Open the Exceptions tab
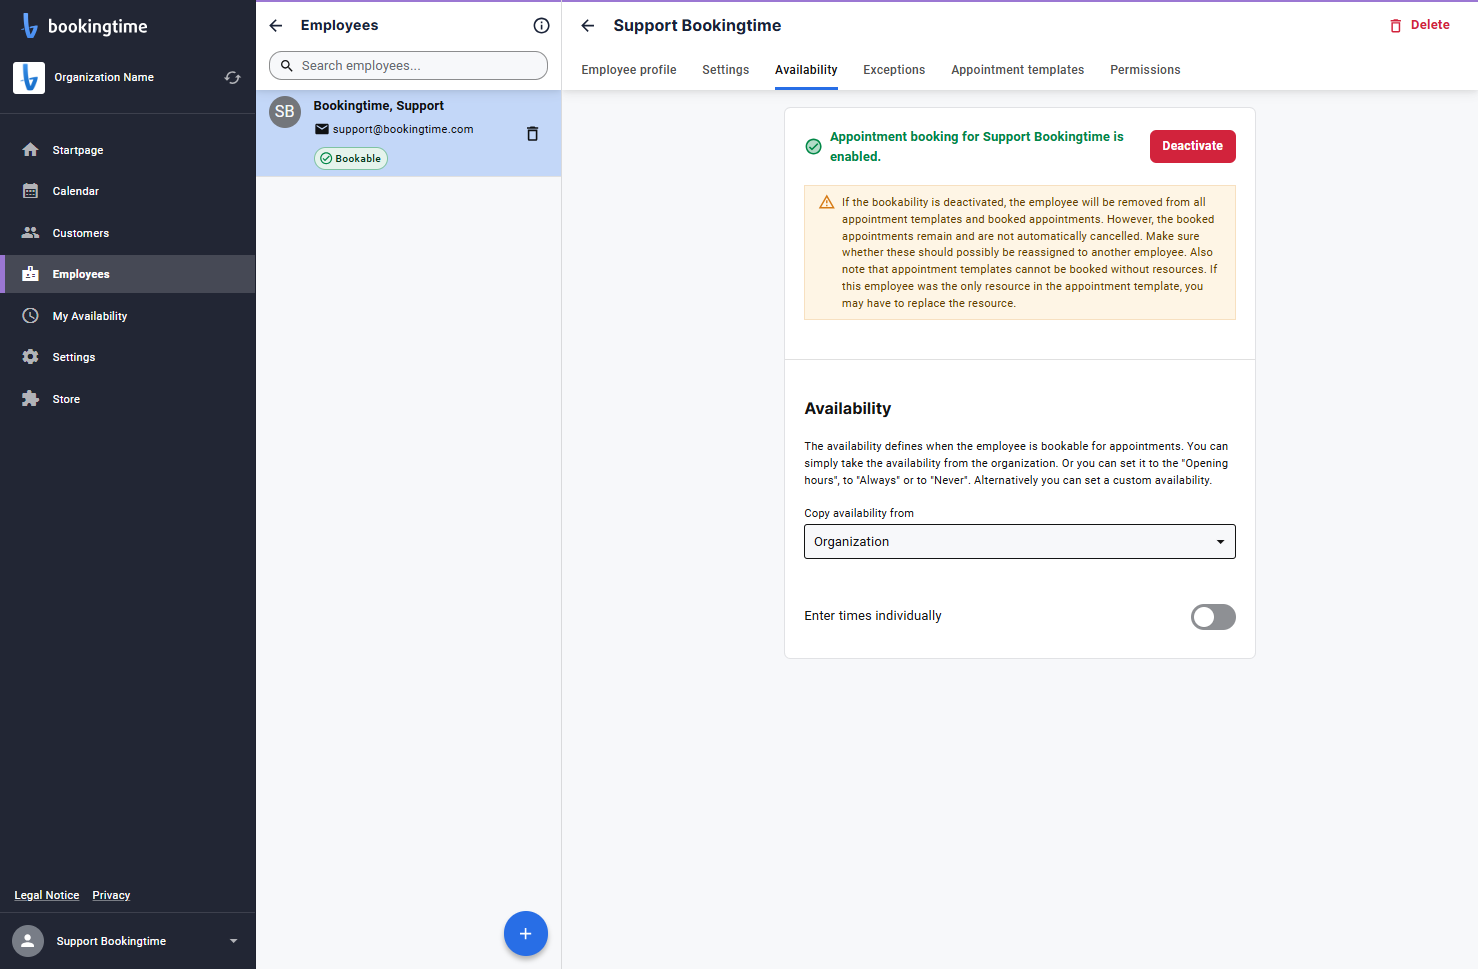 [894, 70]
